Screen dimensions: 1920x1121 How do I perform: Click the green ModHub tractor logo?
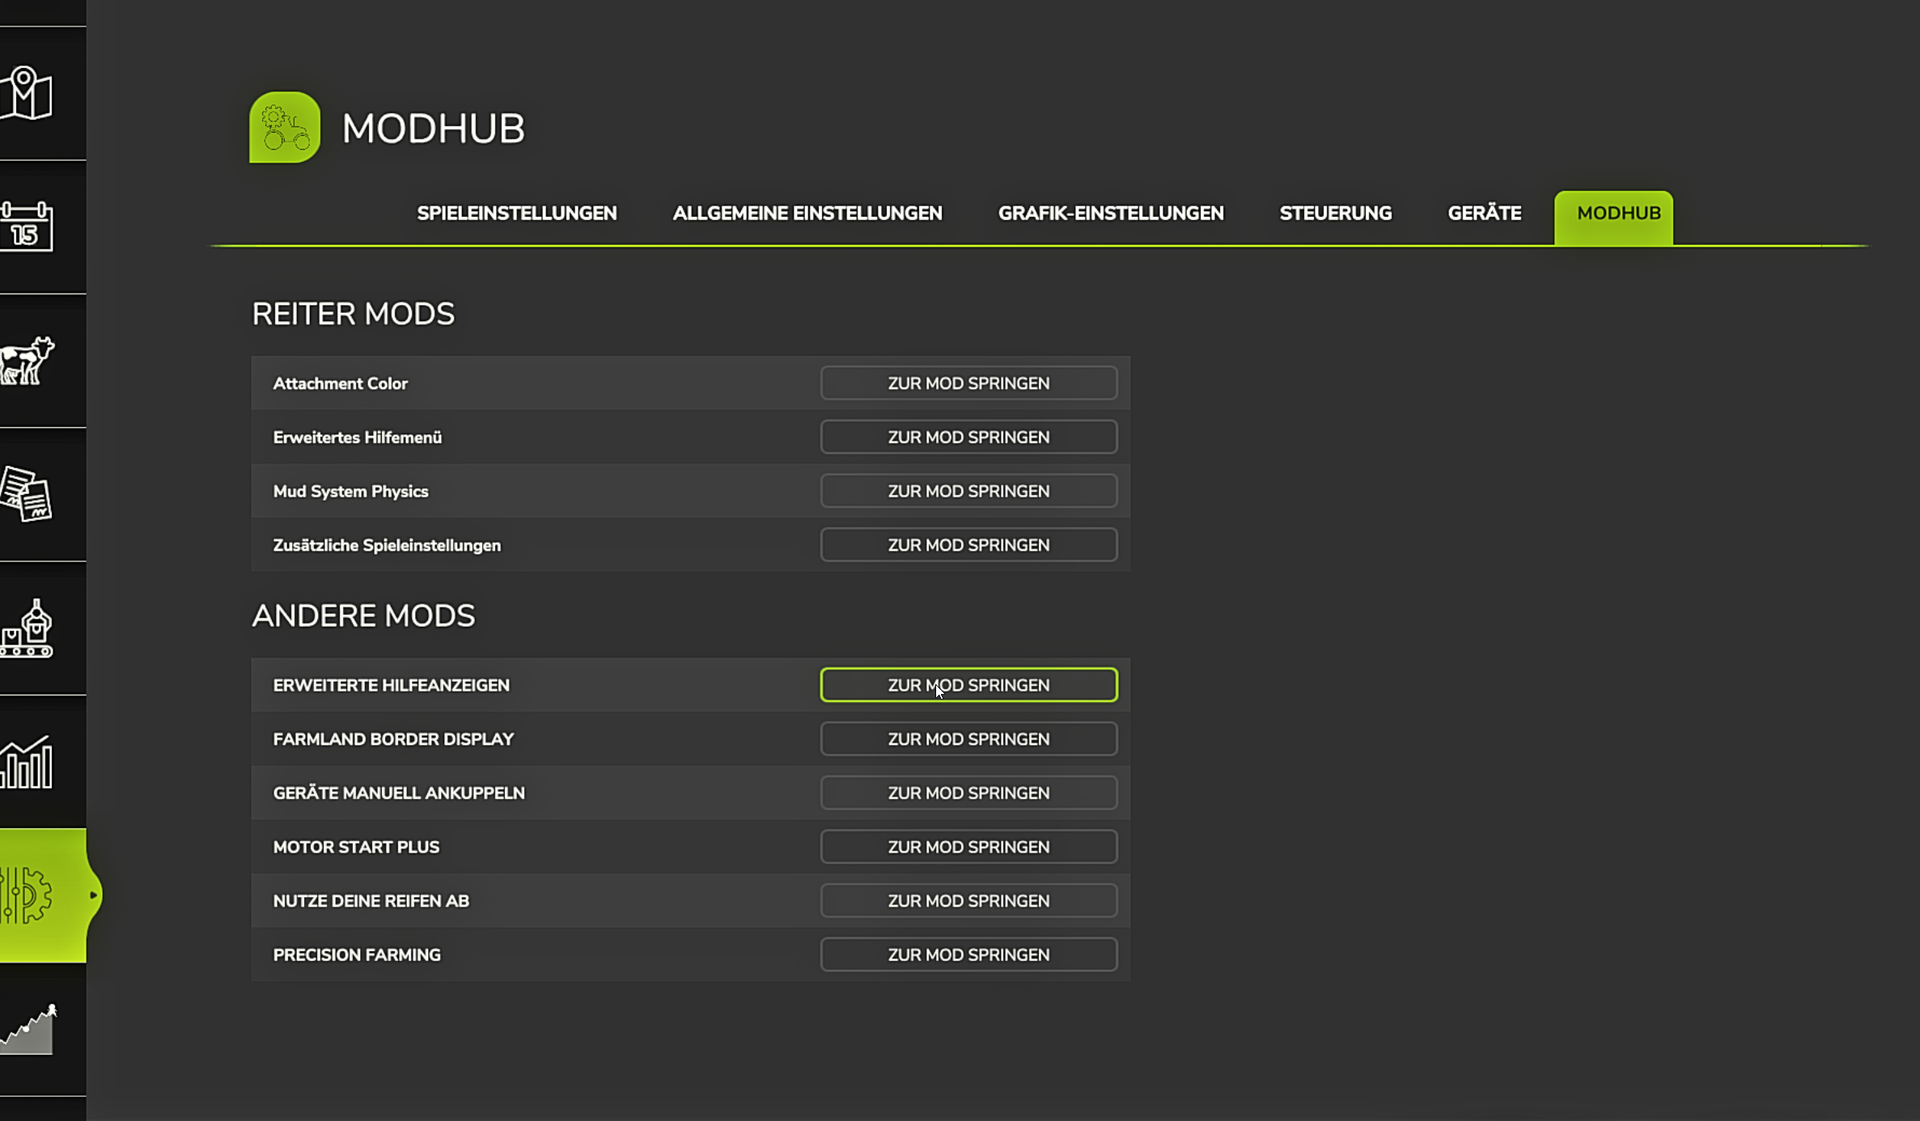coord(285,127)
